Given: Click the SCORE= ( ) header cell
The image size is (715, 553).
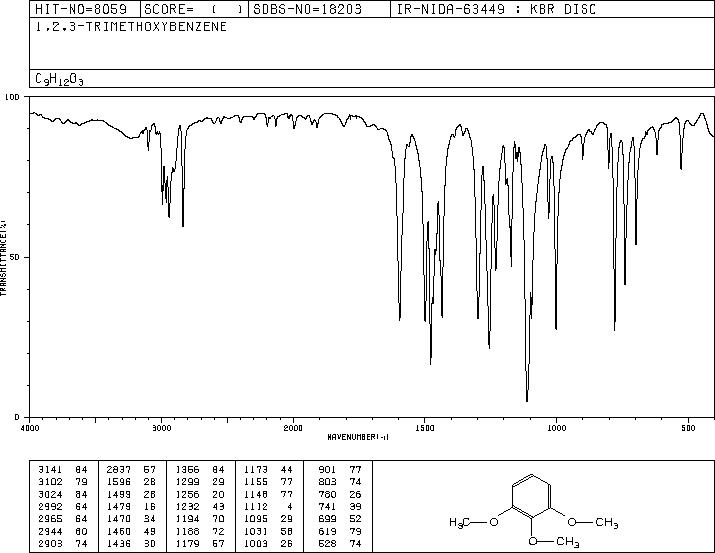Looking at the screenshot, I should pos(194,9).
